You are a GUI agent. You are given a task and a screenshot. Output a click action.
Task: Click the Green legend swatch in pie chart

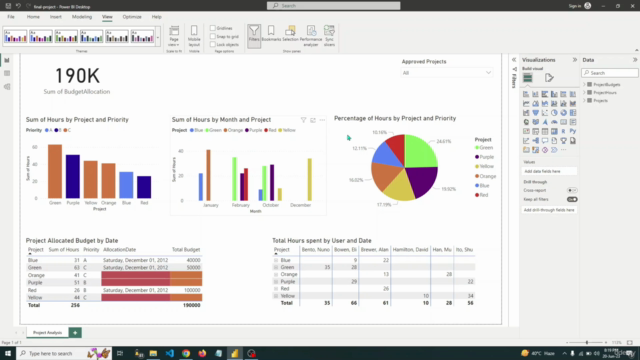(477, 148)
